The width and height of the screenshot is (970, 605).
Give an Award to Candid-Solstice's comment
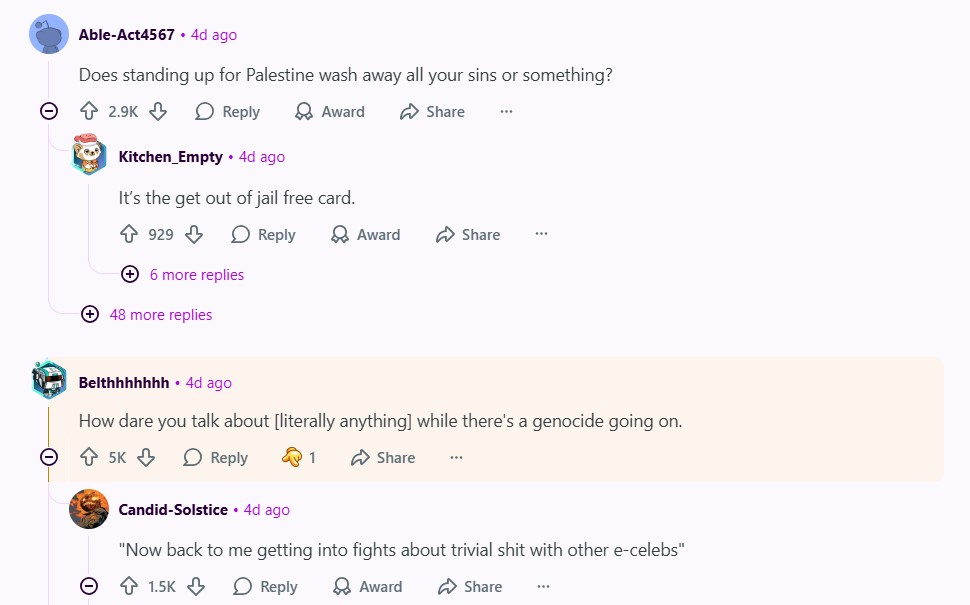pyautogui.click(x=367, y=587)
